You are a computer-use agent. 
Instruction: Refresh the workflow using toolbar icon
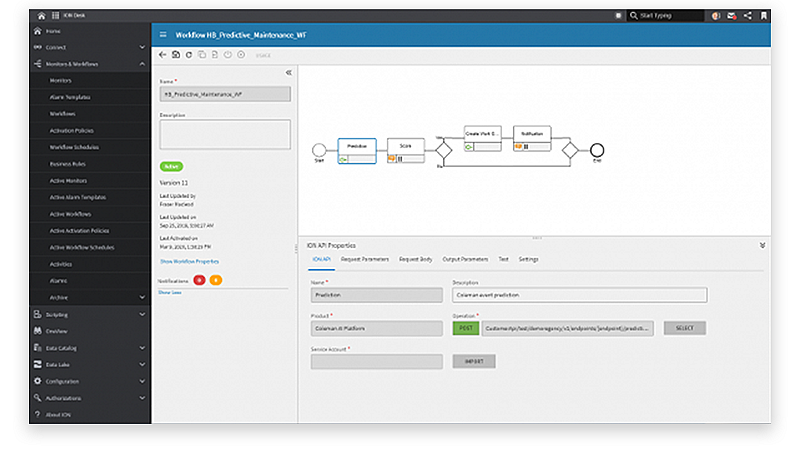click(189, 55)
